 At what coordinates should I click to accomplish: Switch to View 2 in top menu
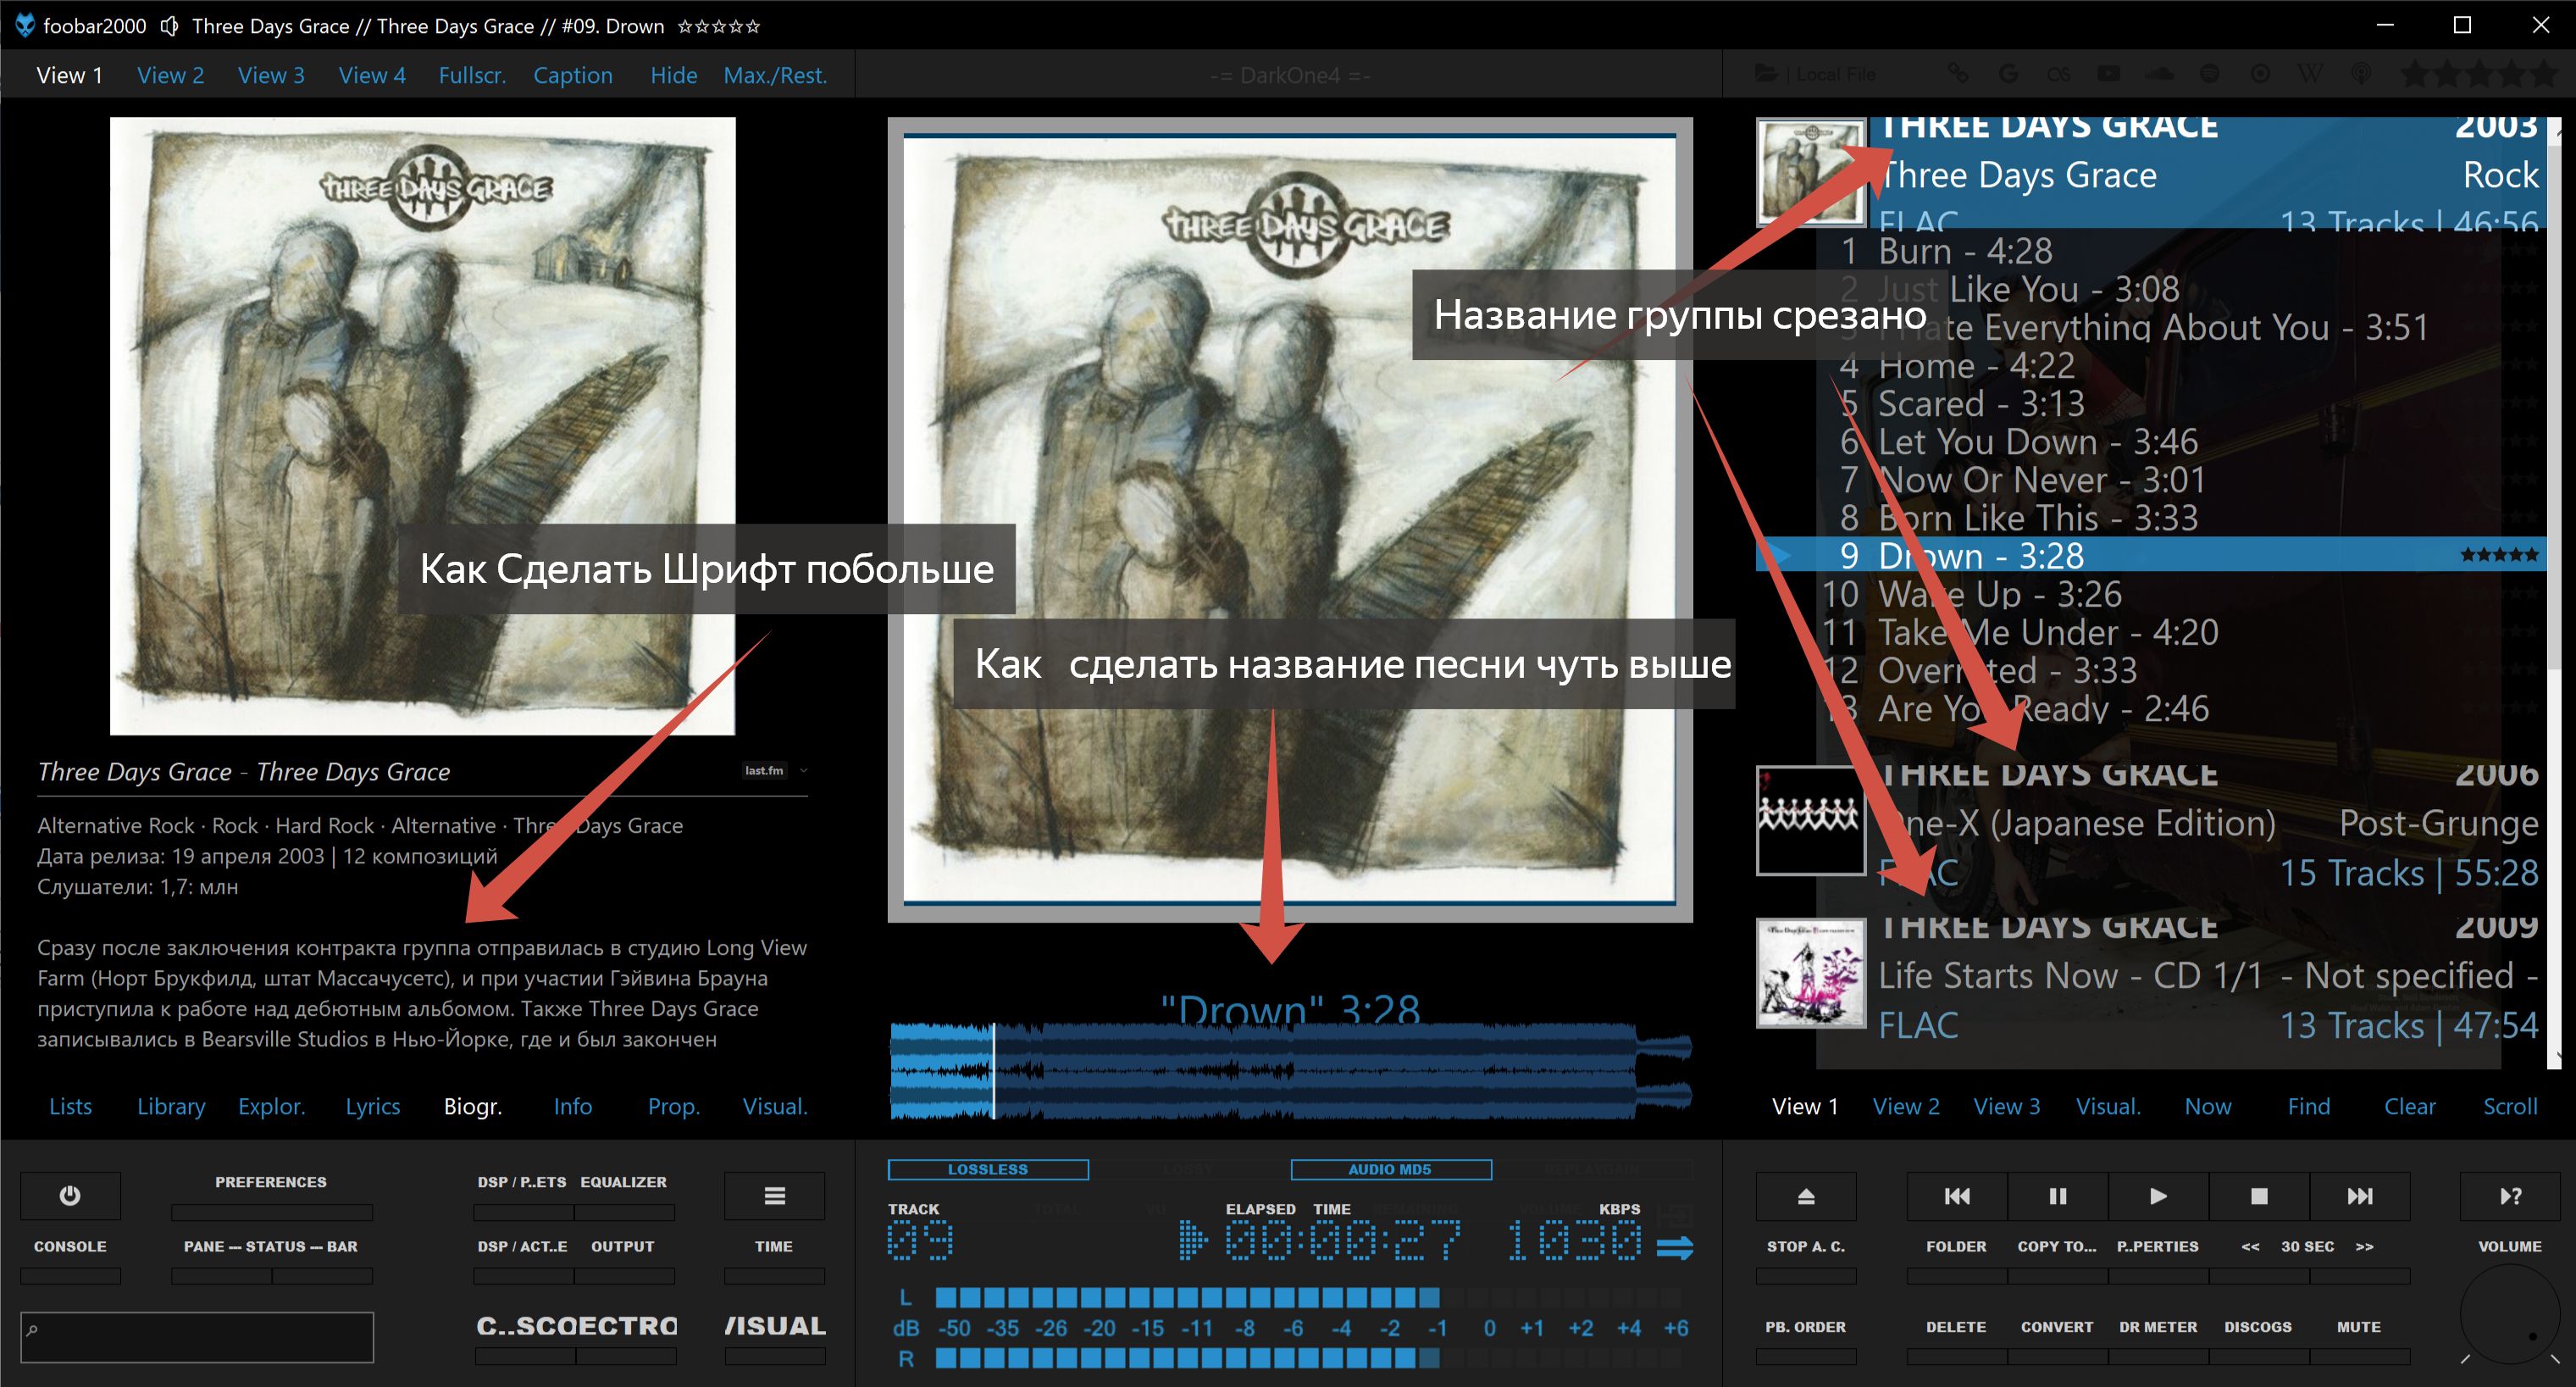click(x=170, y=75)
